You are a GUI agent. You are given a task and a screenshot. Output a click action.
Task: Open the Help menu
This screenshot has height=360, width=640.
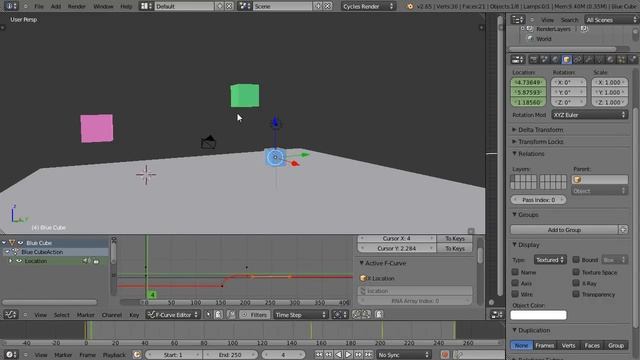126,6
